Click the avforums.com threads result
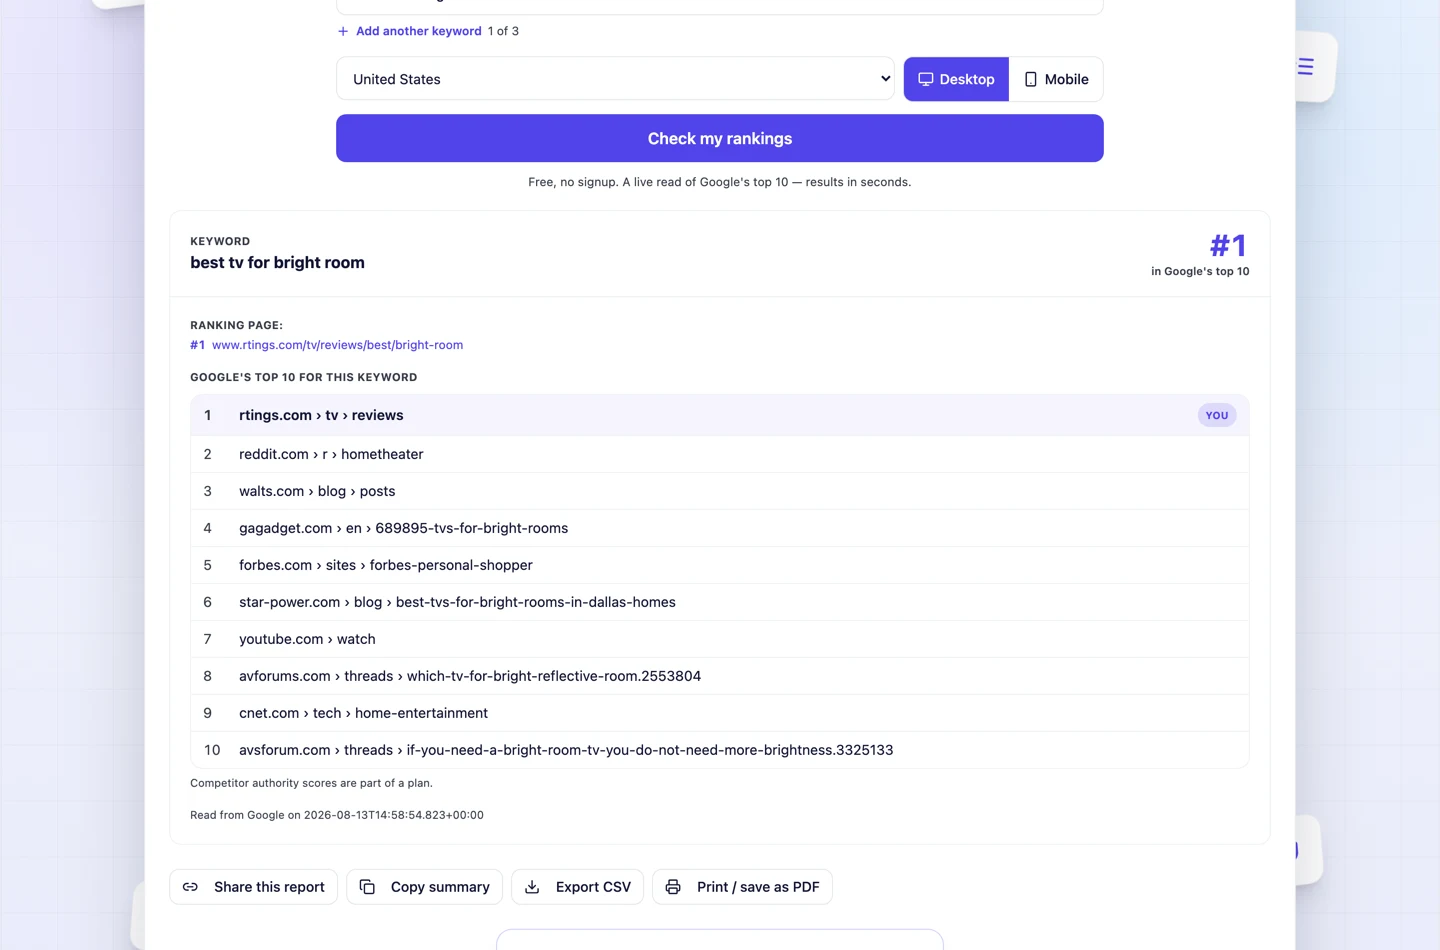Image resolution: width=1440 pixels, height=950 pixels. pos(720,676)
